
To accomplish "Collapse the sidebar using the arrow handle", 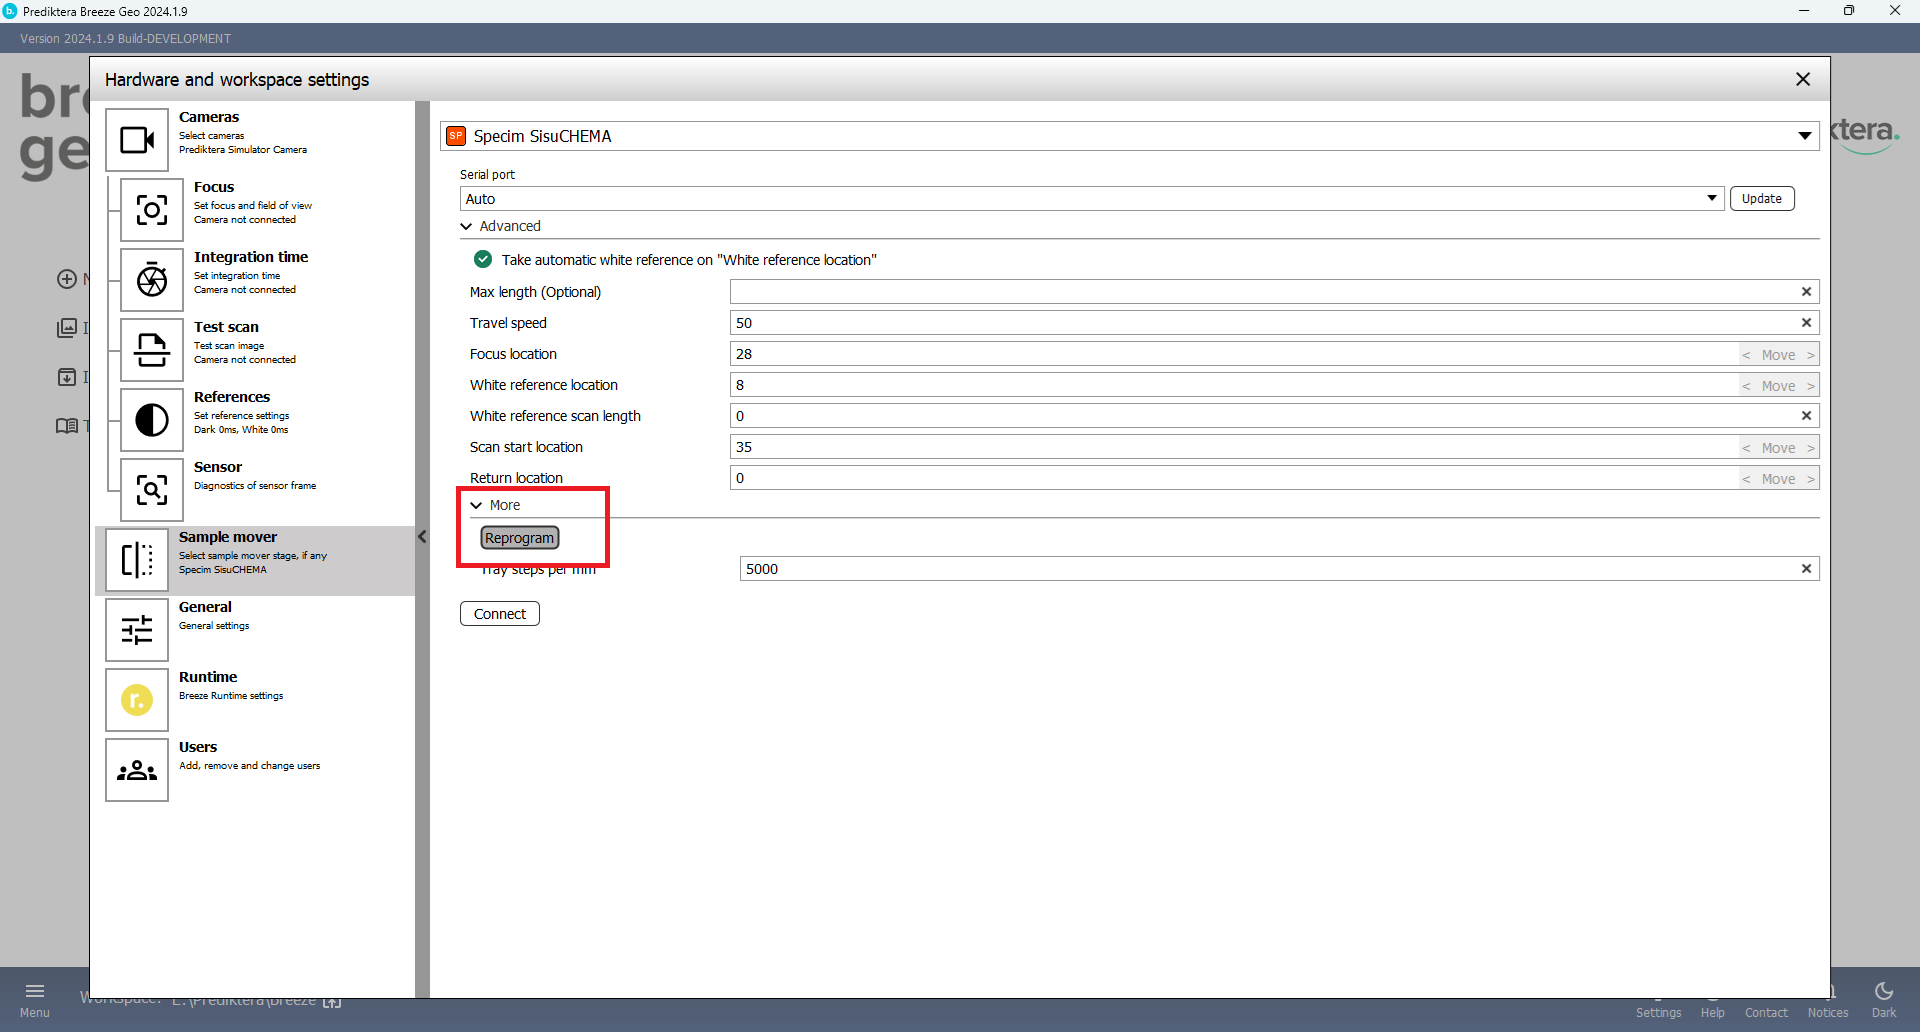I will (422, 537).
